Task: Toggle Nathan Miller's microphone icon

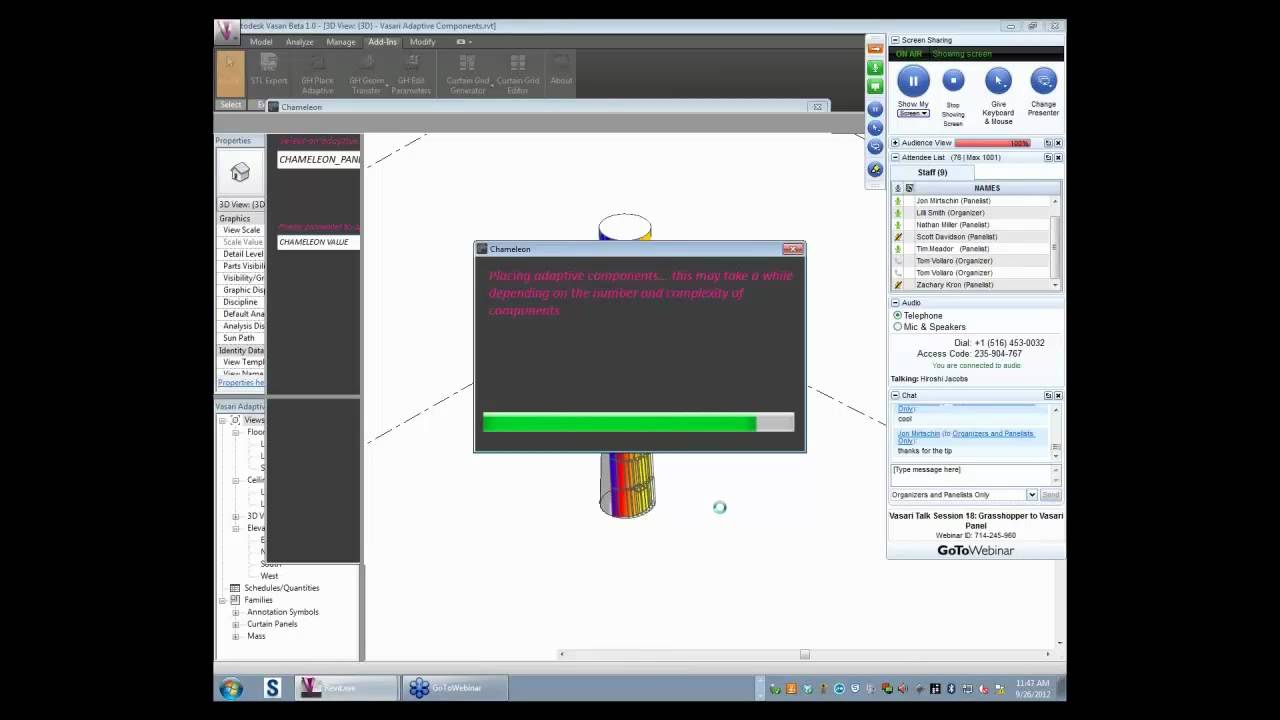Action: pos(898,225)
